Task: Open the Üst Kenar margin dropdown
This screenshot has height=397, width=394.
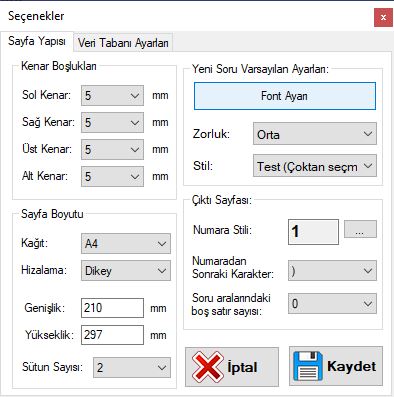Action: (x=112, y=150)
